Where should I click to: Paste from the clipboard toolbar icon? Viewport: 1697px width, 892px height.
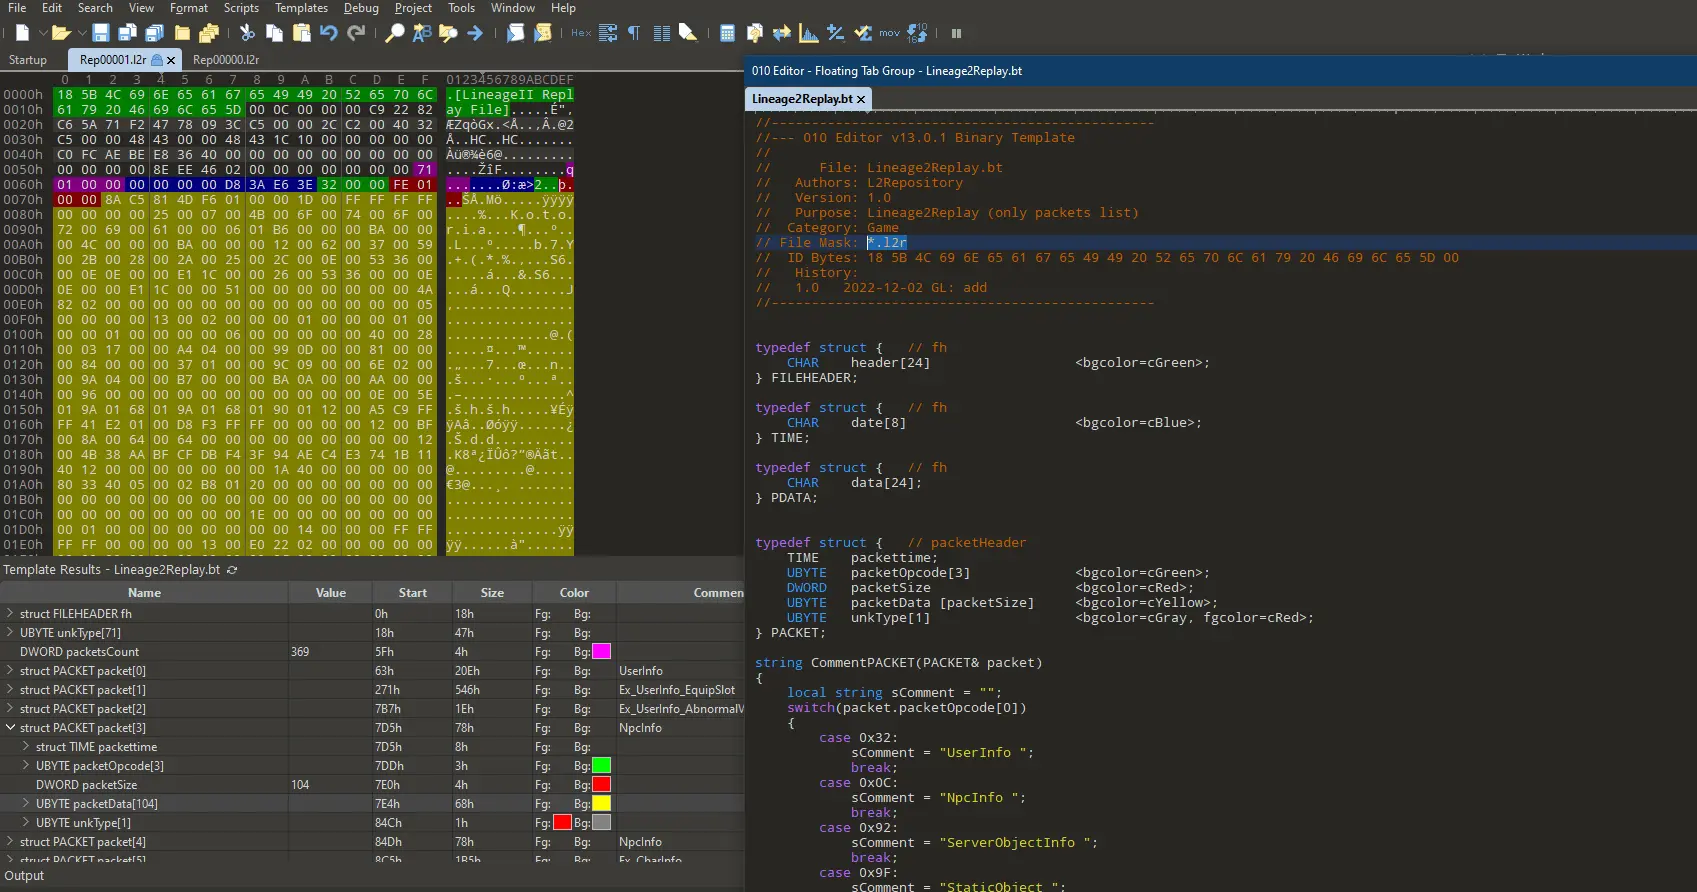301,33
